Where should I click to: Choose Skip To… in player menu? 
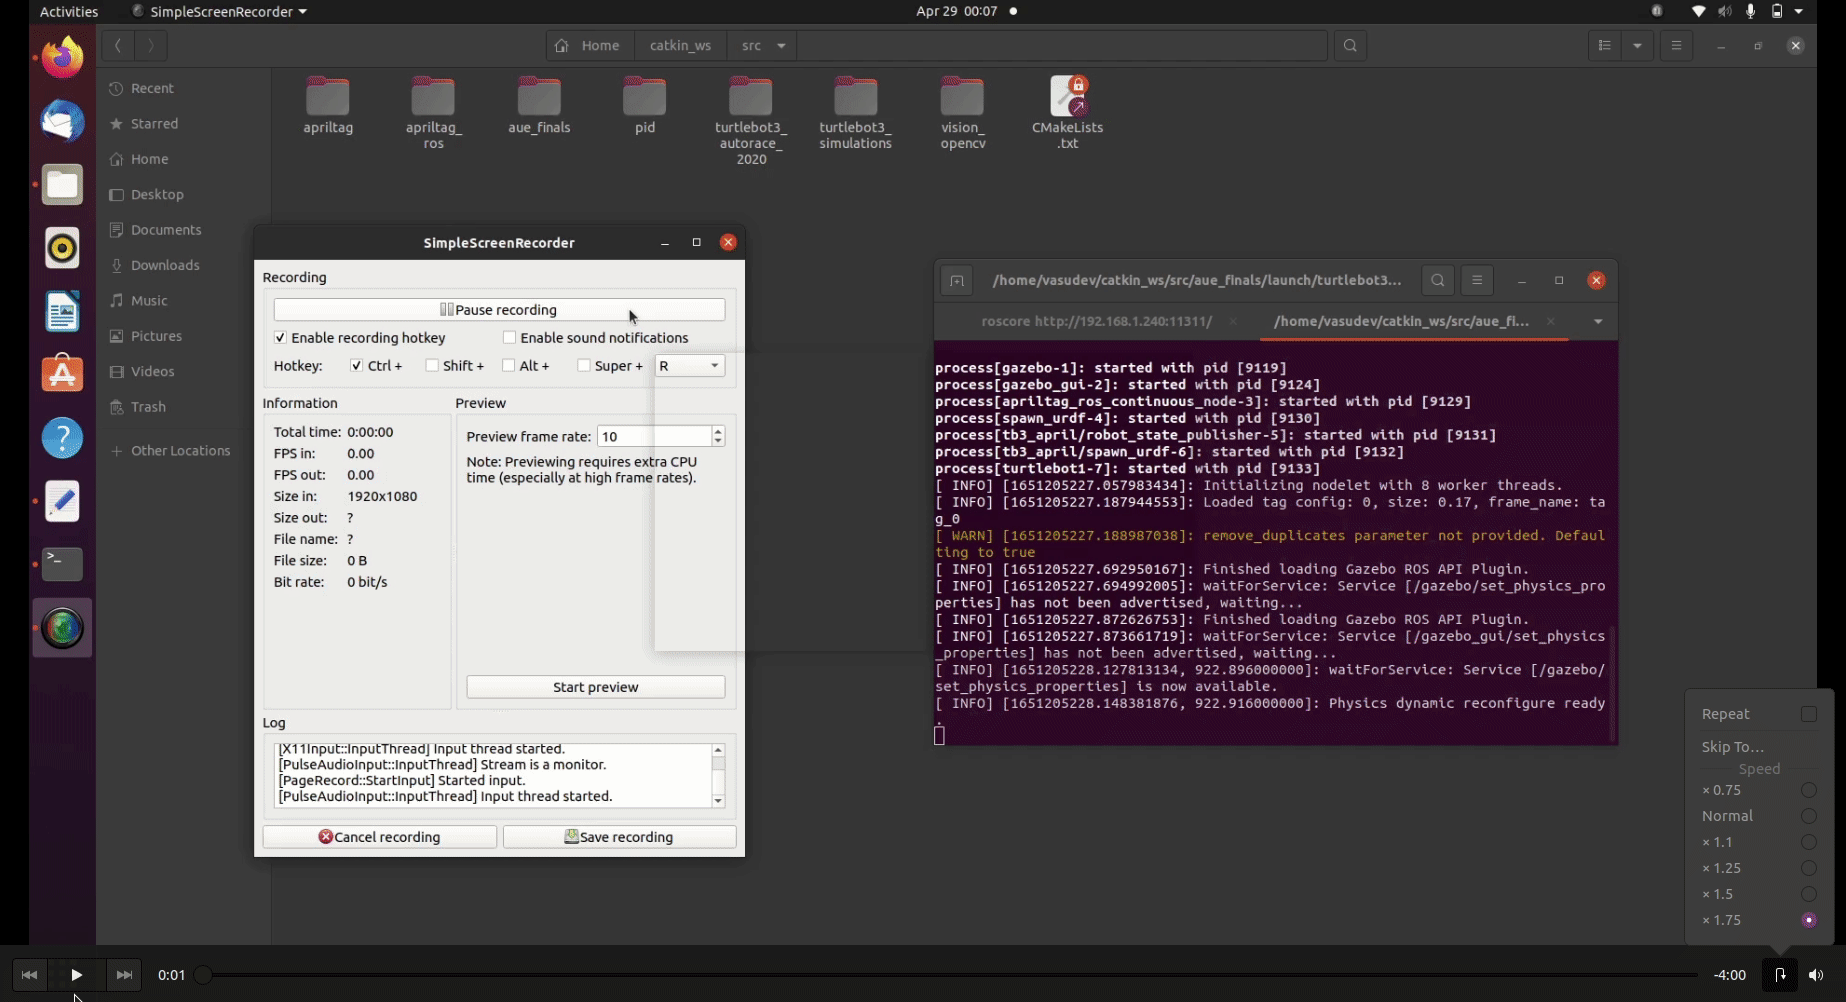pos(1732,746)
